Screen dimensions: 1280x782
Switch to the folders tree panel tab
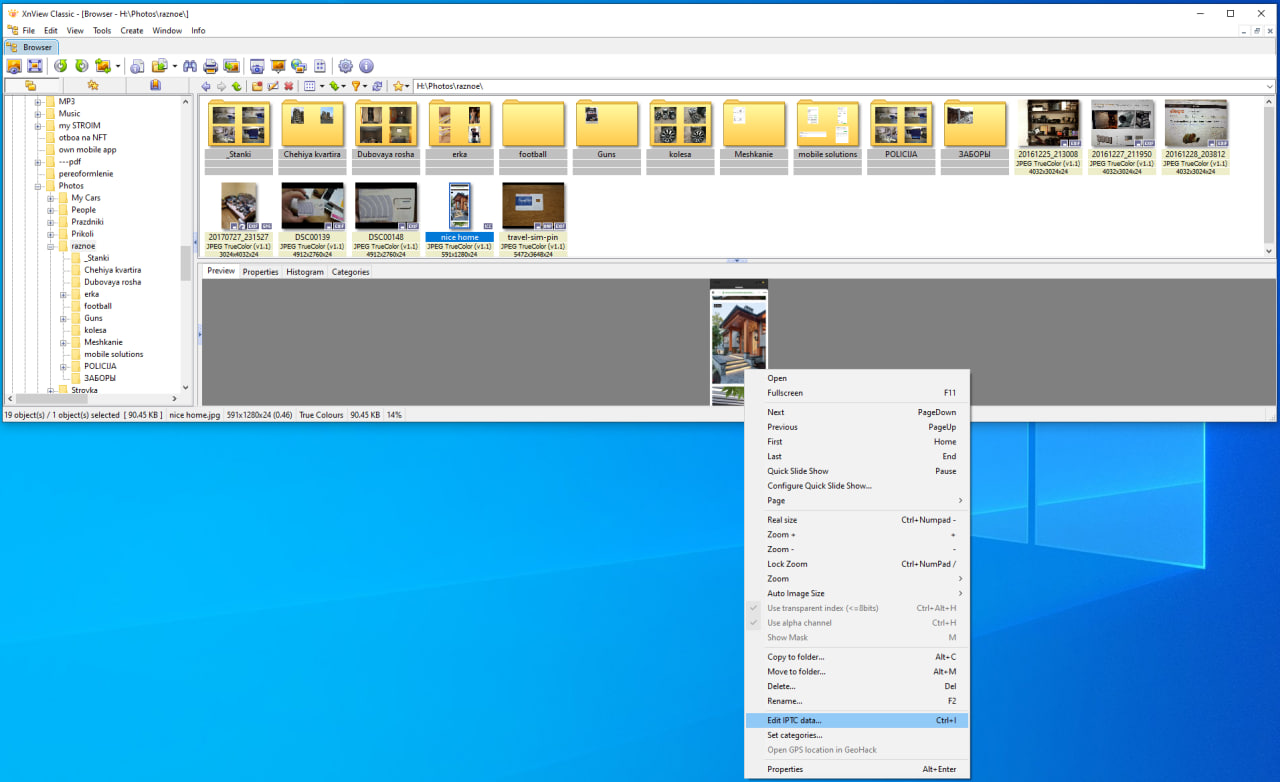tap(31, 86)
